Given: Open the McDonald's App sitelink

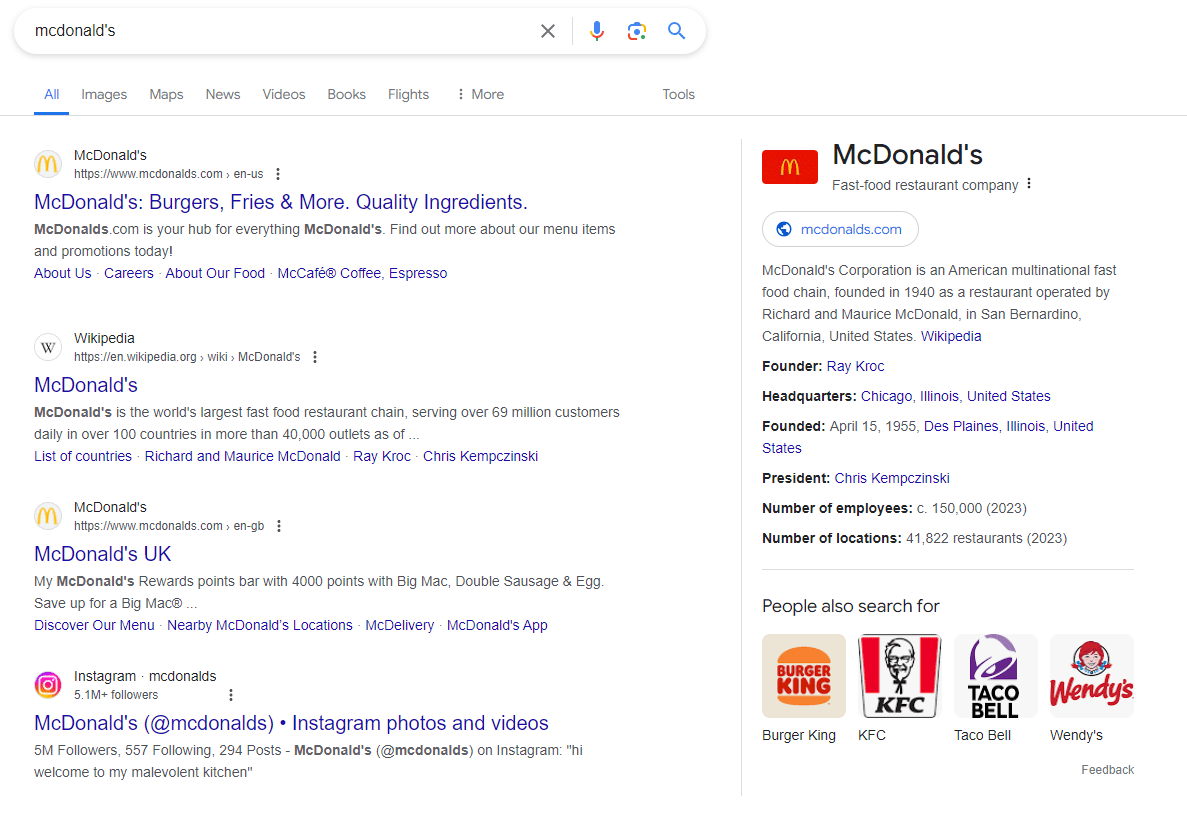Looking at the screenshot, I should (x=497, y=625).
